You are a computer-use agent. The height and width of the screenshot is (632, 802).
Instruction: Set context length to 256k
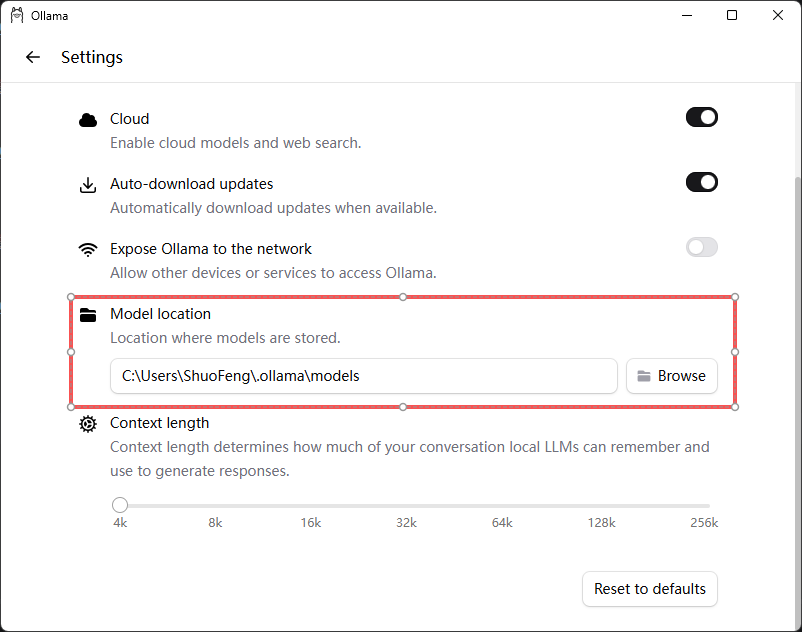(x=704, y=523)
